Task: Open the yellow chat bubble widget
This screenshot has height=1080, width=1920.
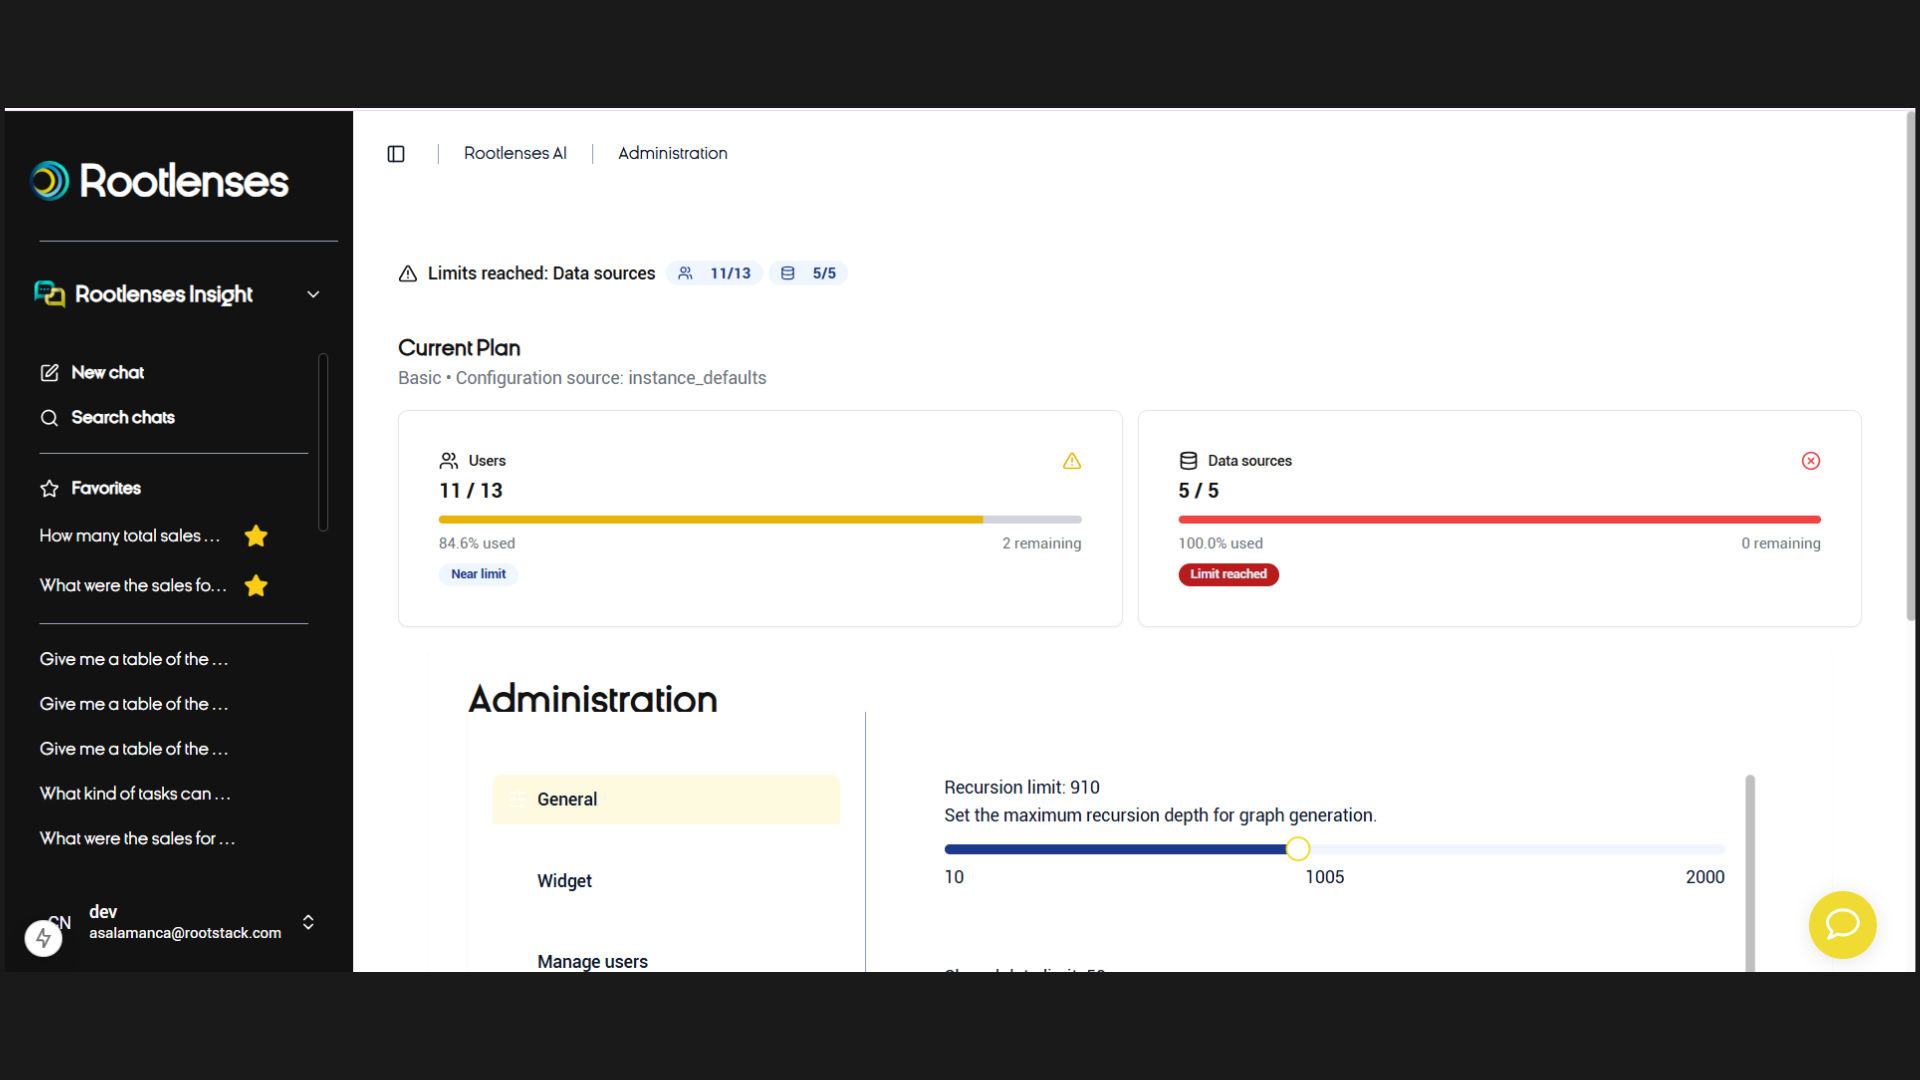Action: pos(1842,925)
